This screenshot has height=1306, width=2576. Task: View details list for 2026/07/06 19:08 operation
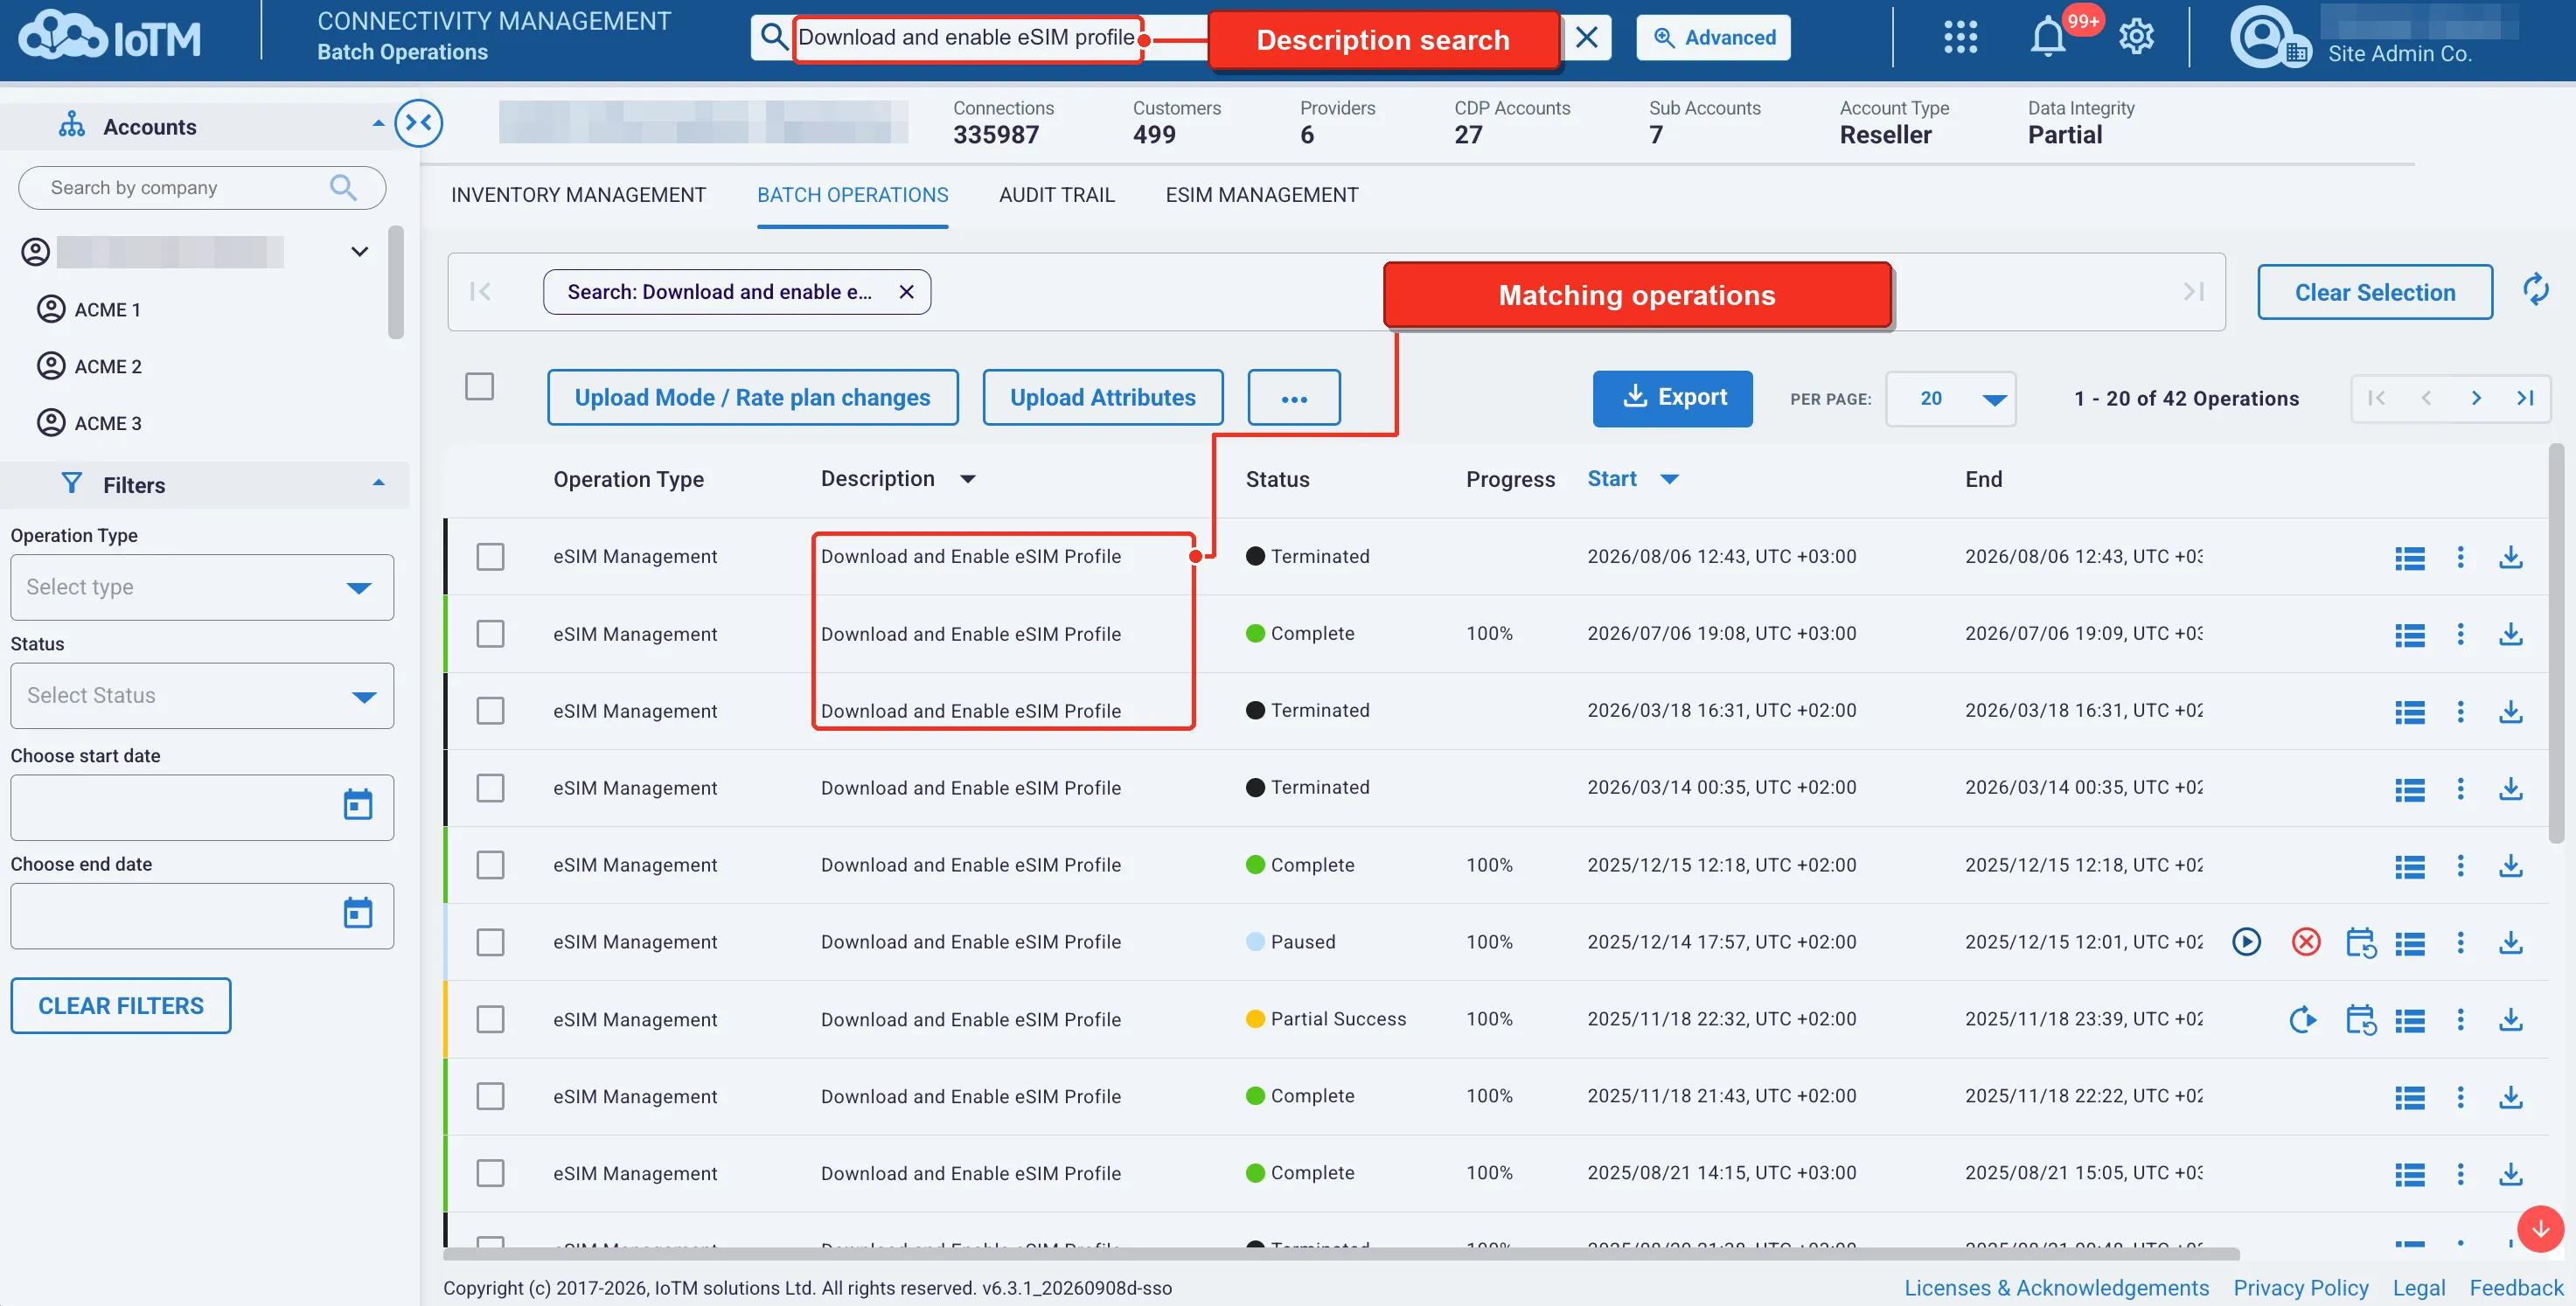(2410, 634)
